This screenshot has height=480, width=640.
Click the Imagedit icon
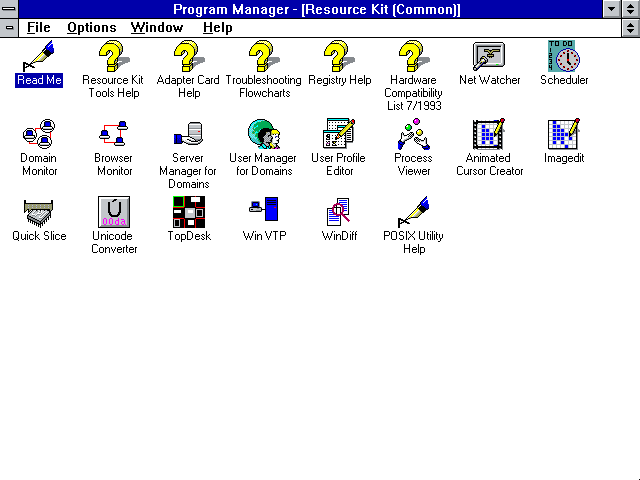click(564, 133)
